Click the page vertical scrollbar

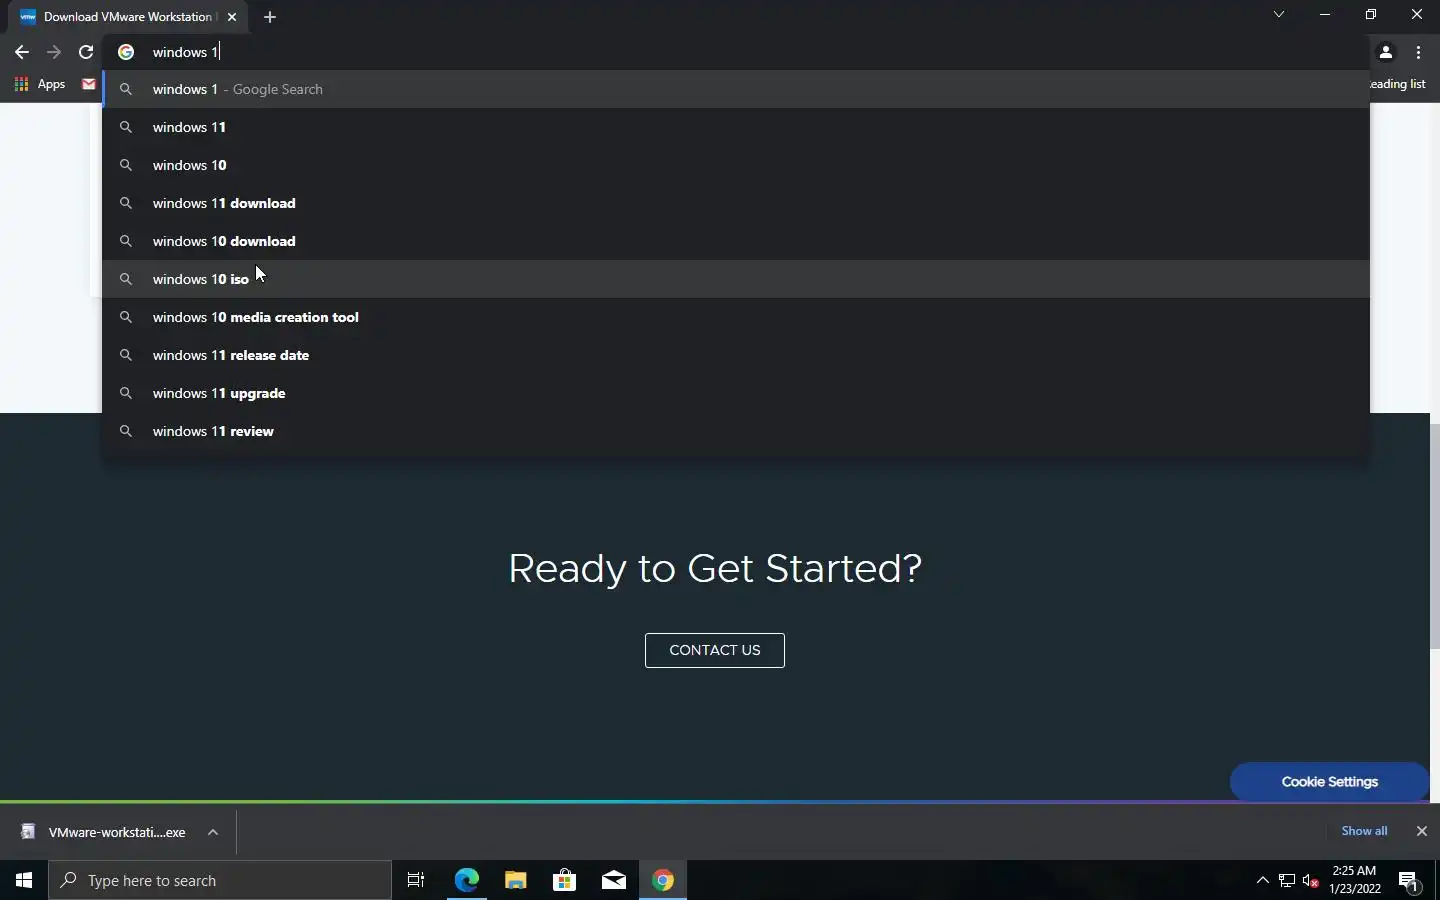(x=1435, y=535)
